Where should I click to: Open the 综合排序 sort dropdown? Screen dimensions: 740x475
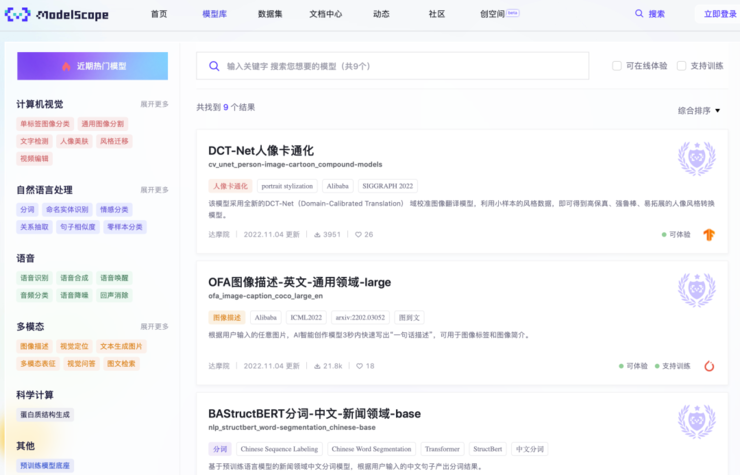coord(699,110)
